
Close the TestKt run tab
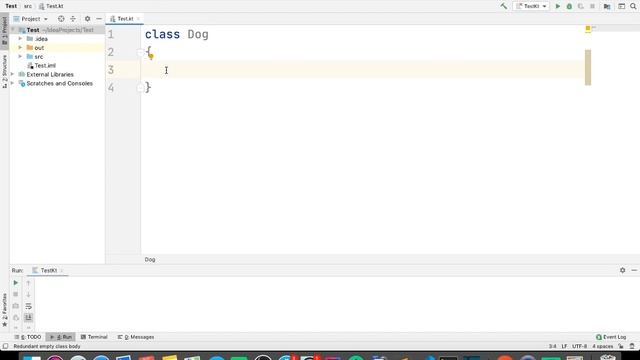point(62,271)
